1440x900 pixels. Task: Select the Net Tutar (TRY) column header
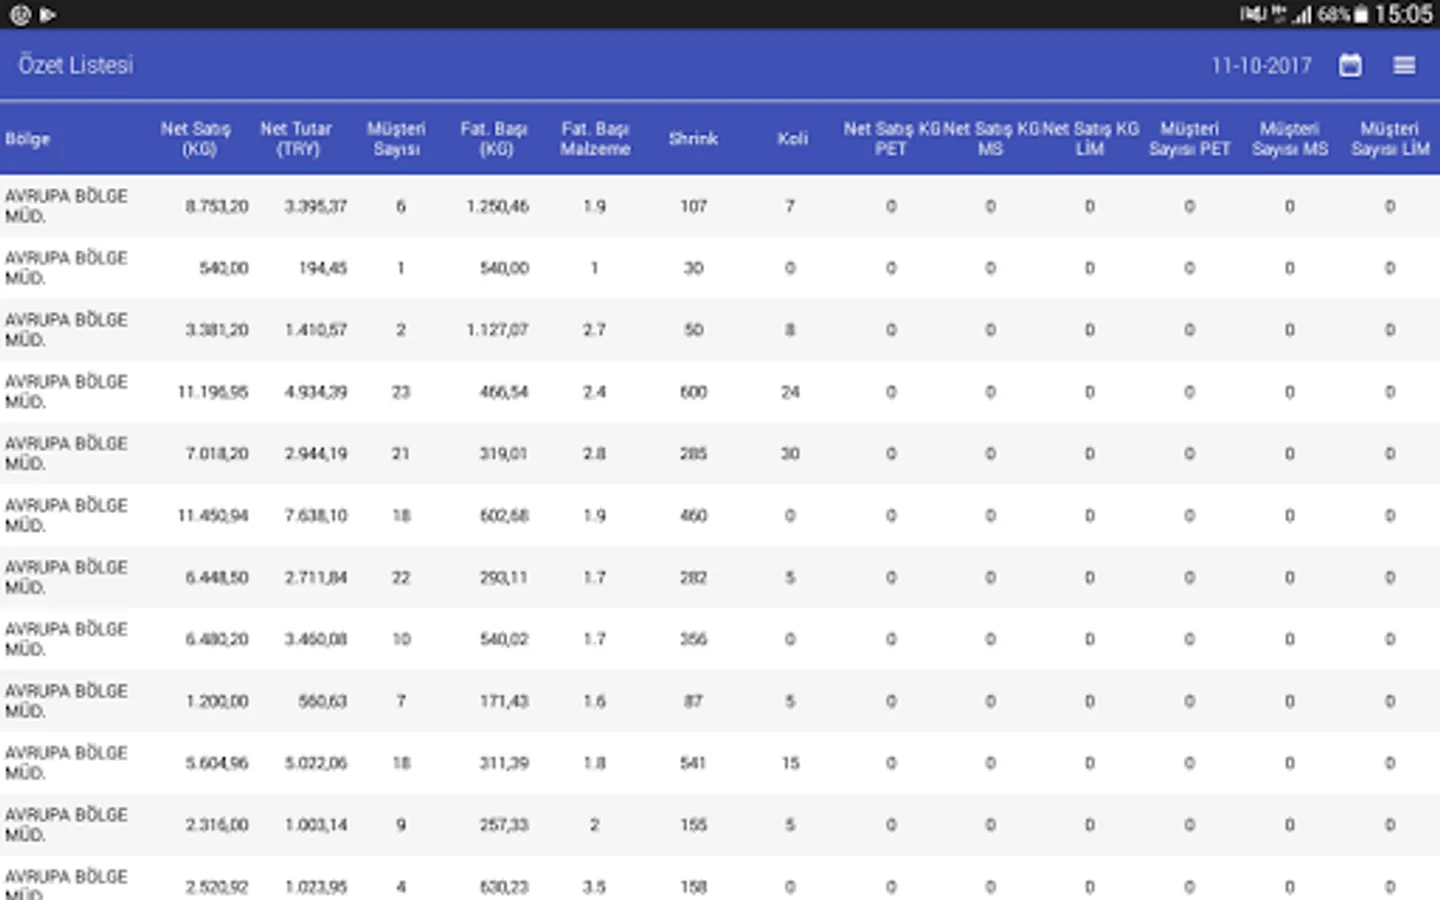coord(296,139)
